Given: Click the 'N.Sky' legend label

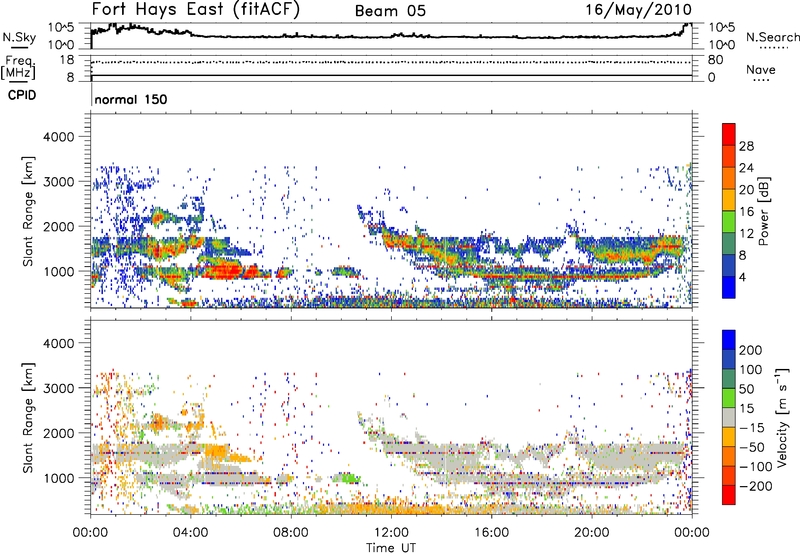Looking at the screenshot, I should point(19,37).
